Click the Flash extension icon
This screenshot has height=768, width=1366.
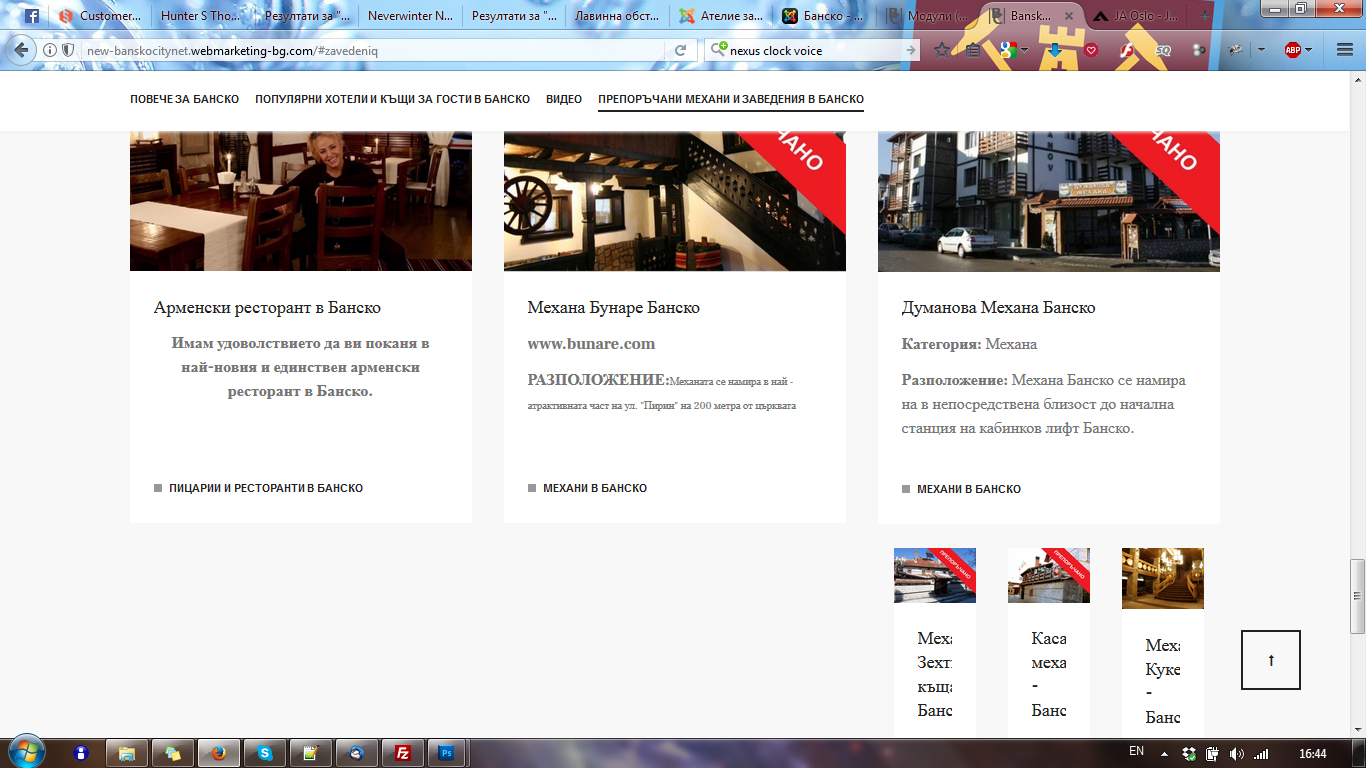pos(1127,50)
